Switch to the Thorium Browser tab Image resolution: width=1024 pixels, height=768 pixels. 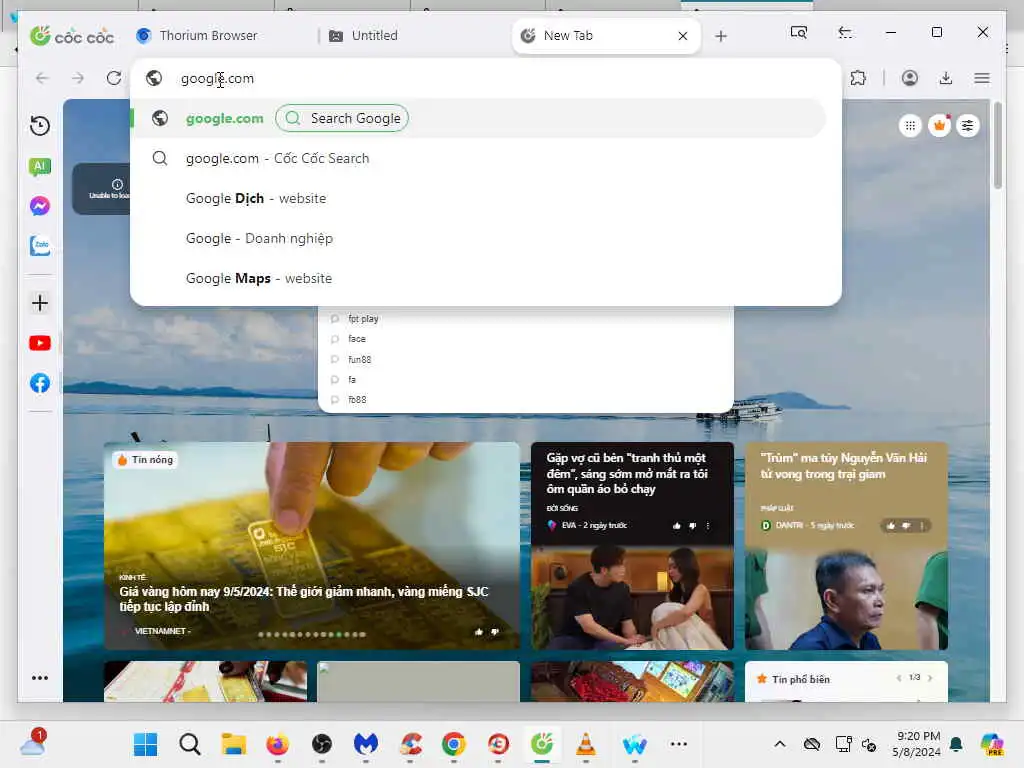pyautogui.click(x=209, y=35)
